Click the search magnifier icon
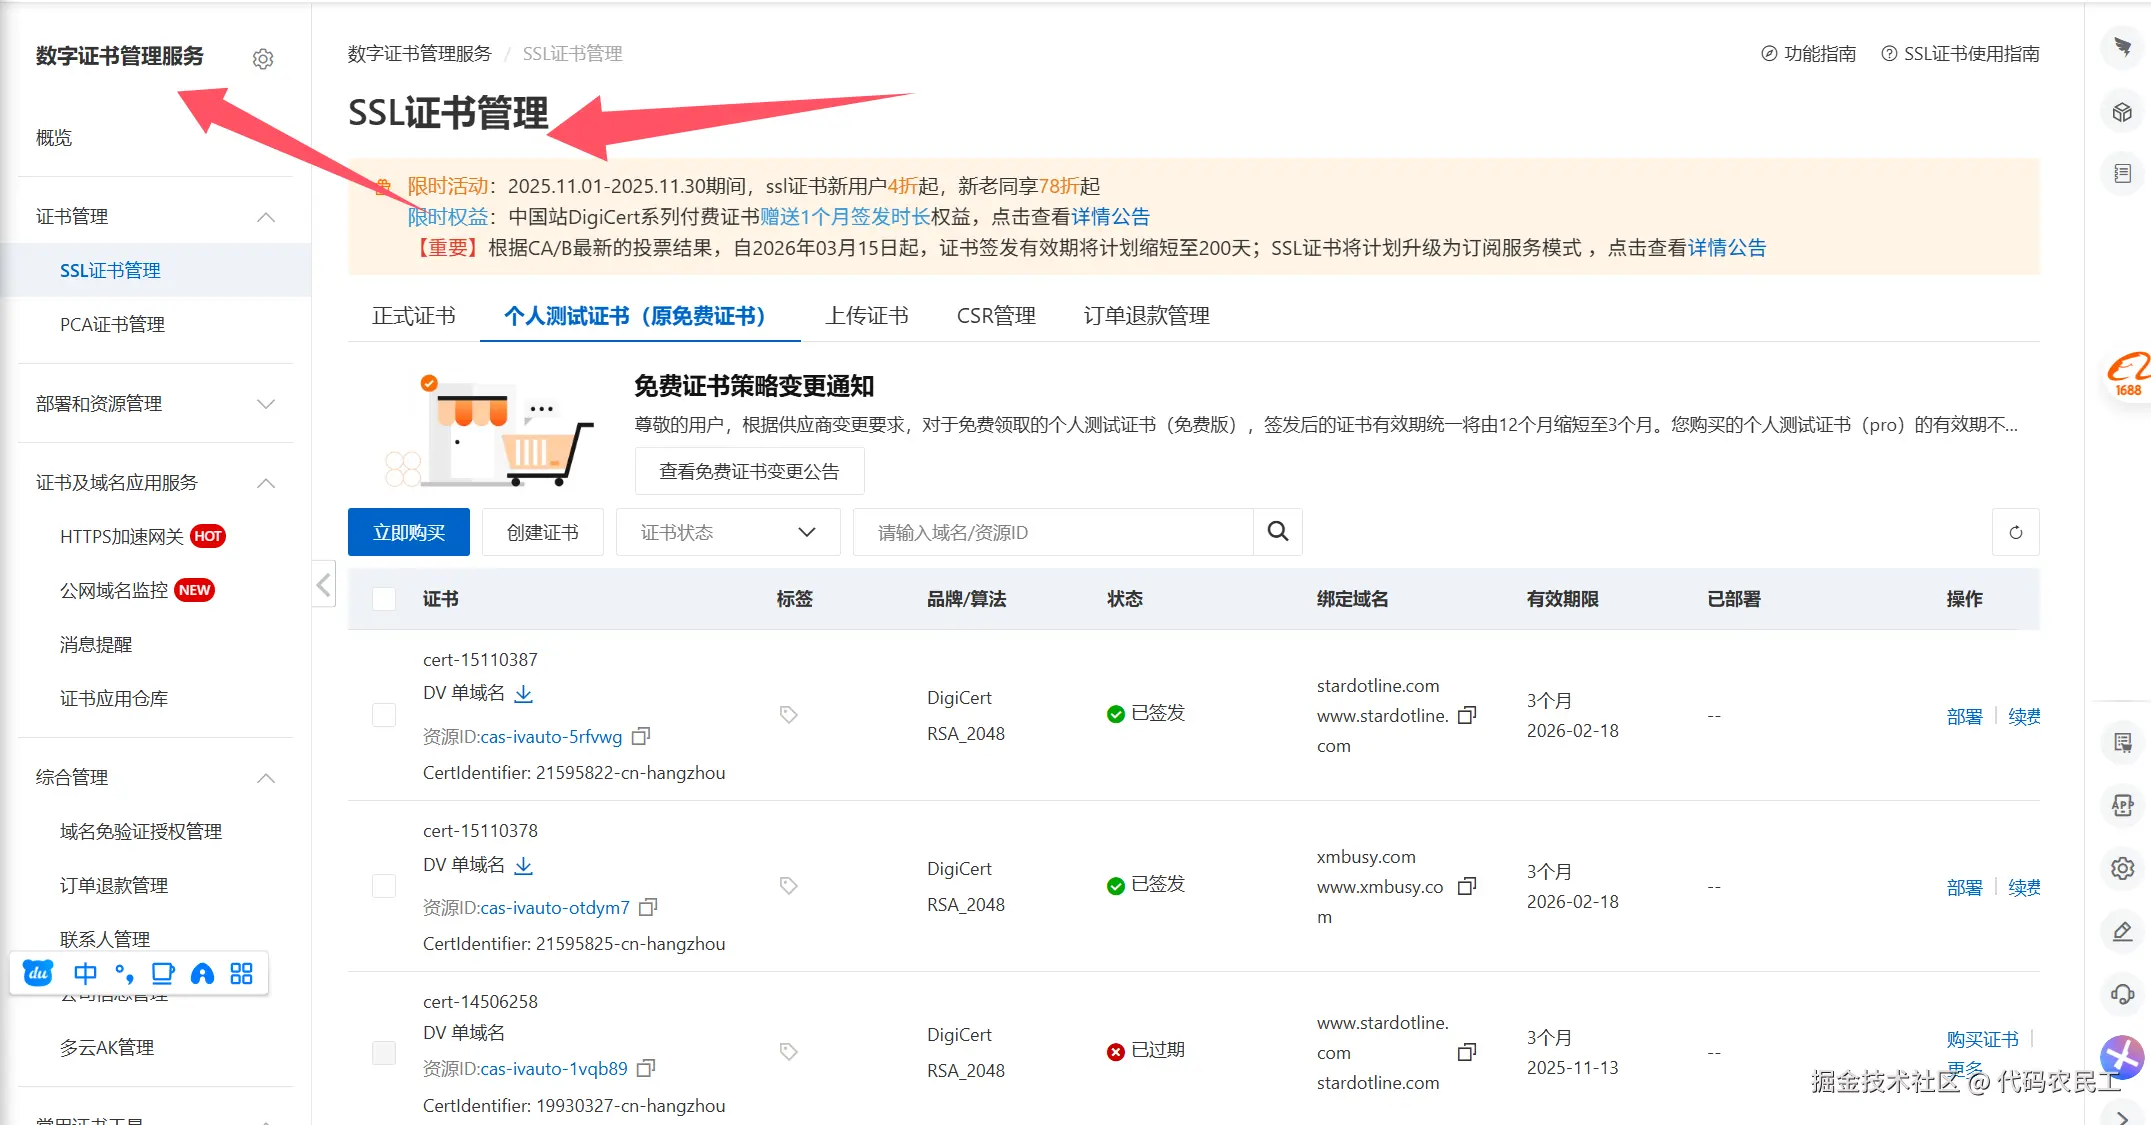The image size is (2151, 1125). (1278, 532)
